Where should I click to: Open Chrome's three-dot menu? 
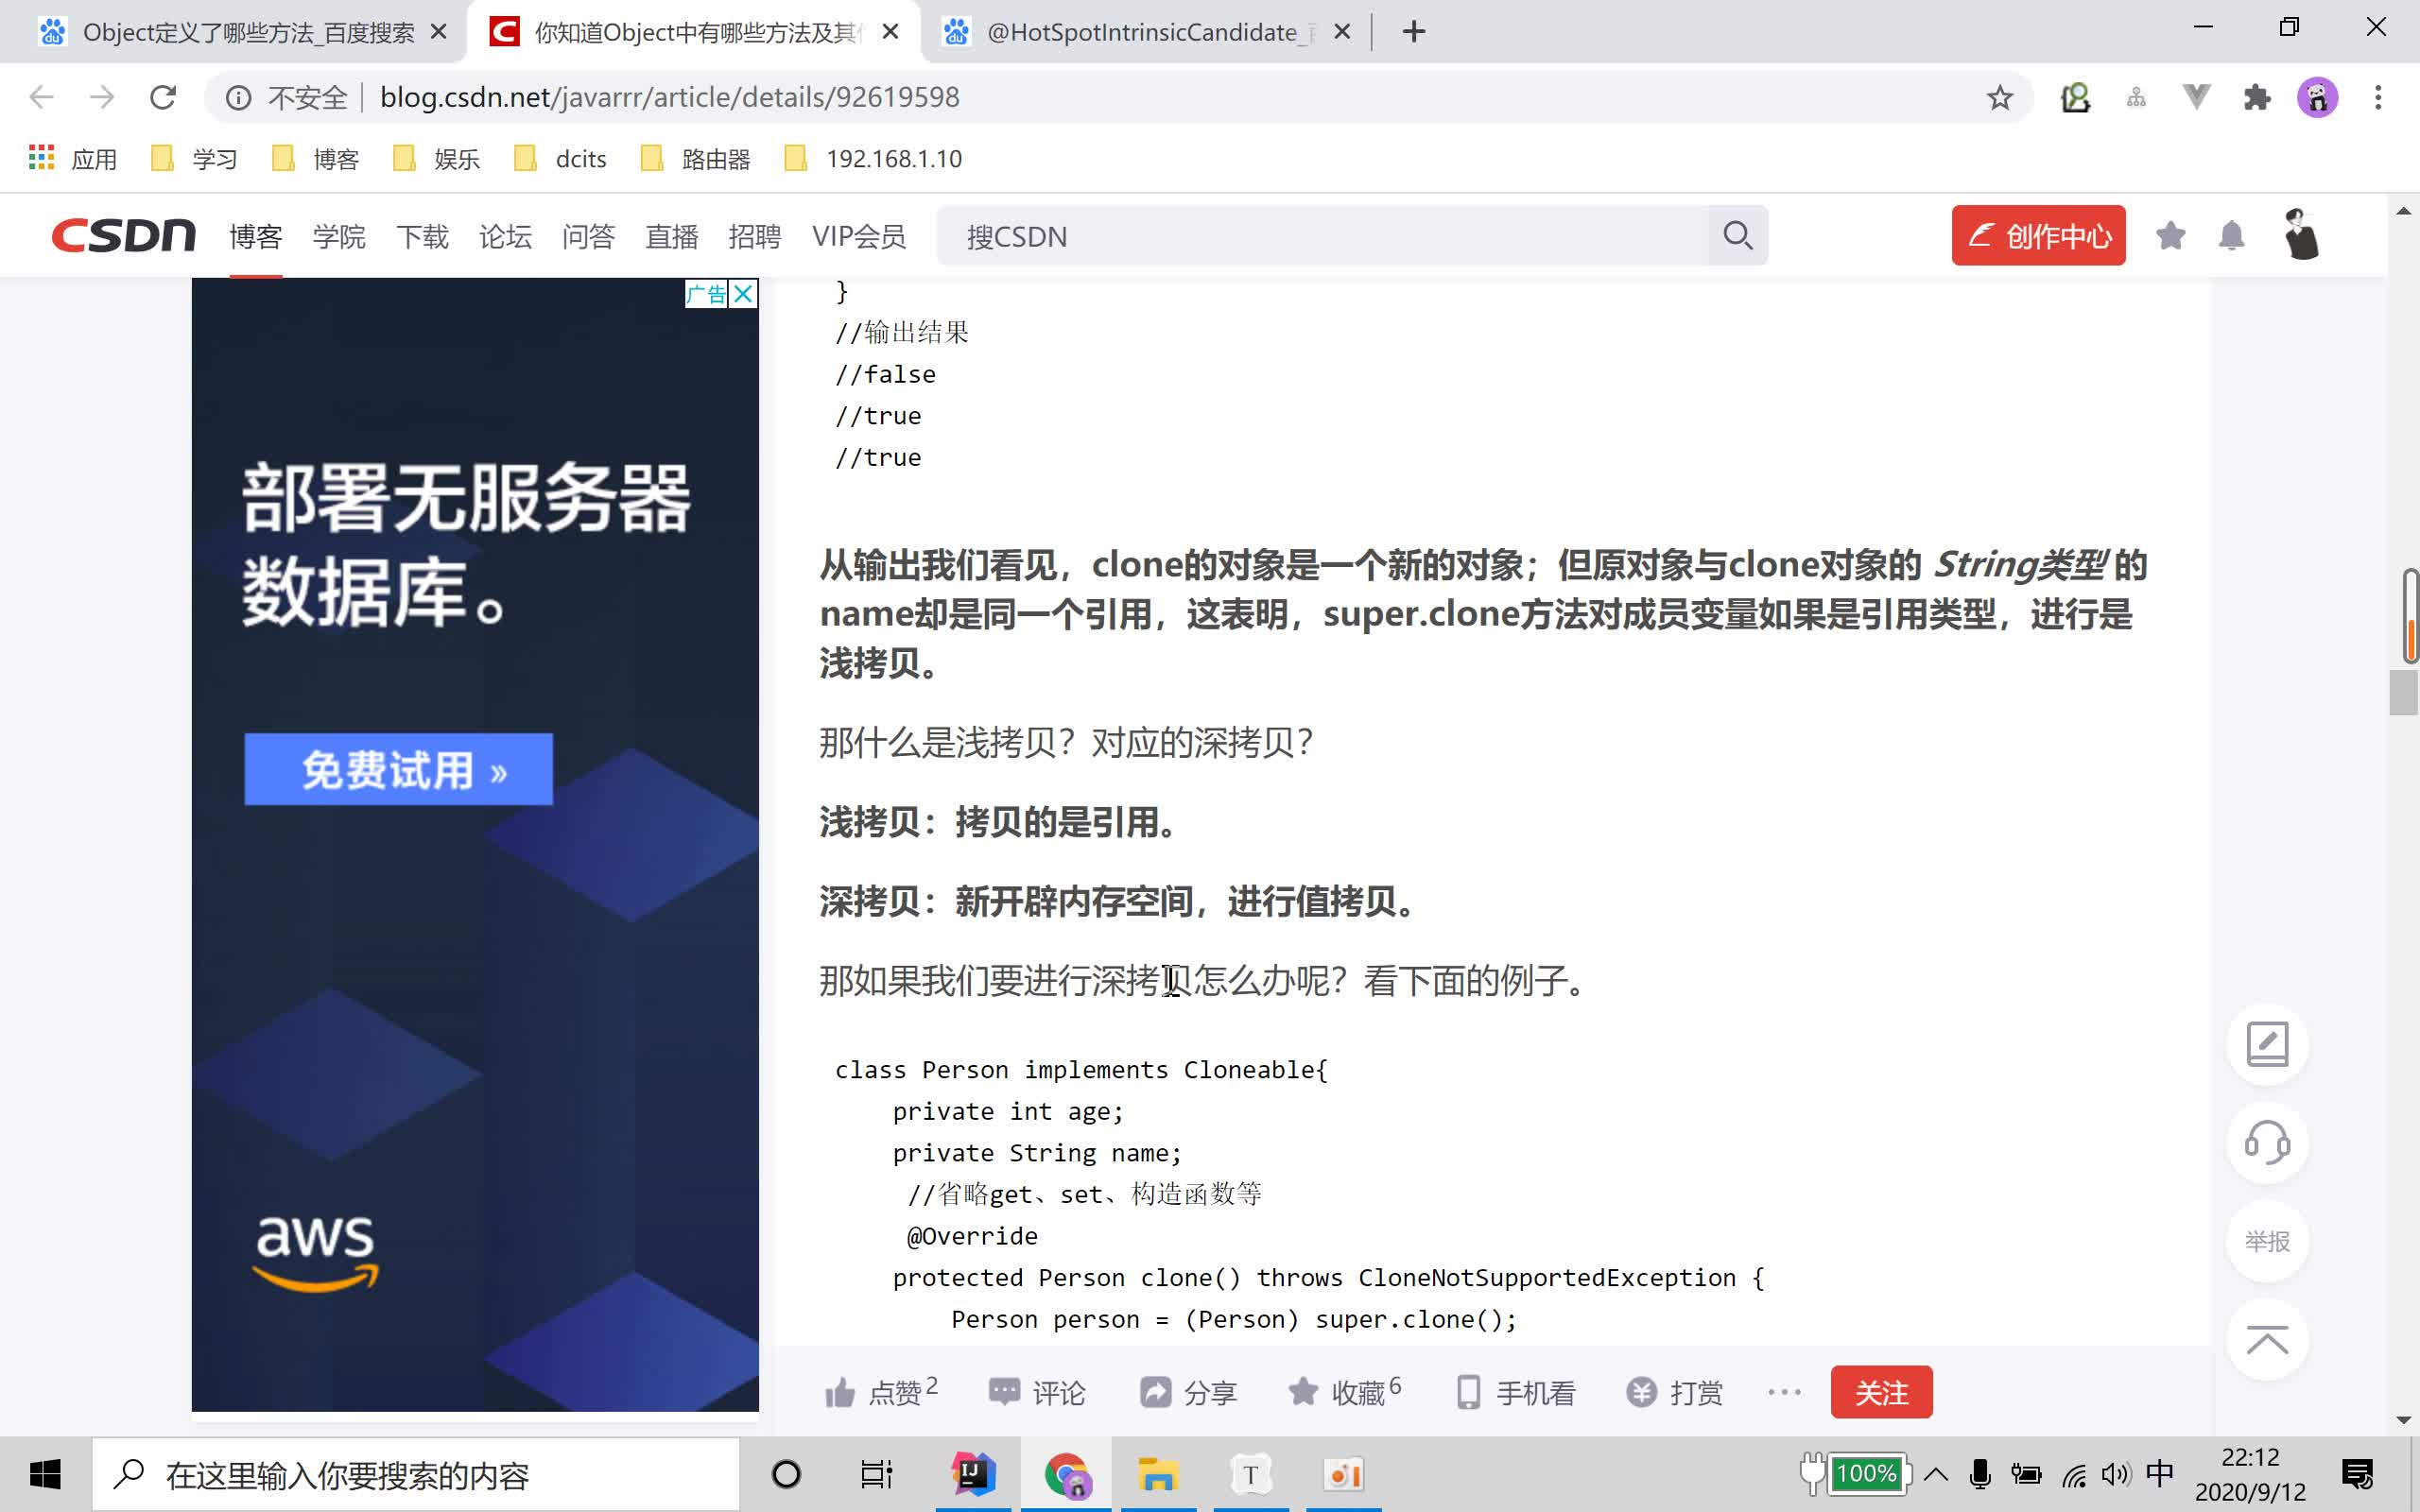tap(2378, 97)
